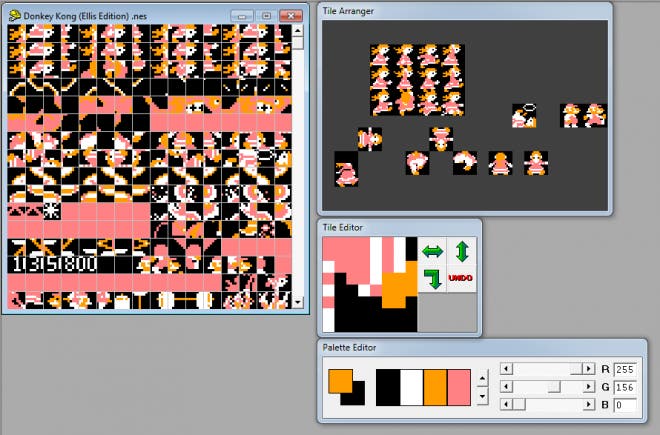The height and width of the screenshot is (435, 660).
Task: Decrease red value with left slider arrow
Action: 506,369
